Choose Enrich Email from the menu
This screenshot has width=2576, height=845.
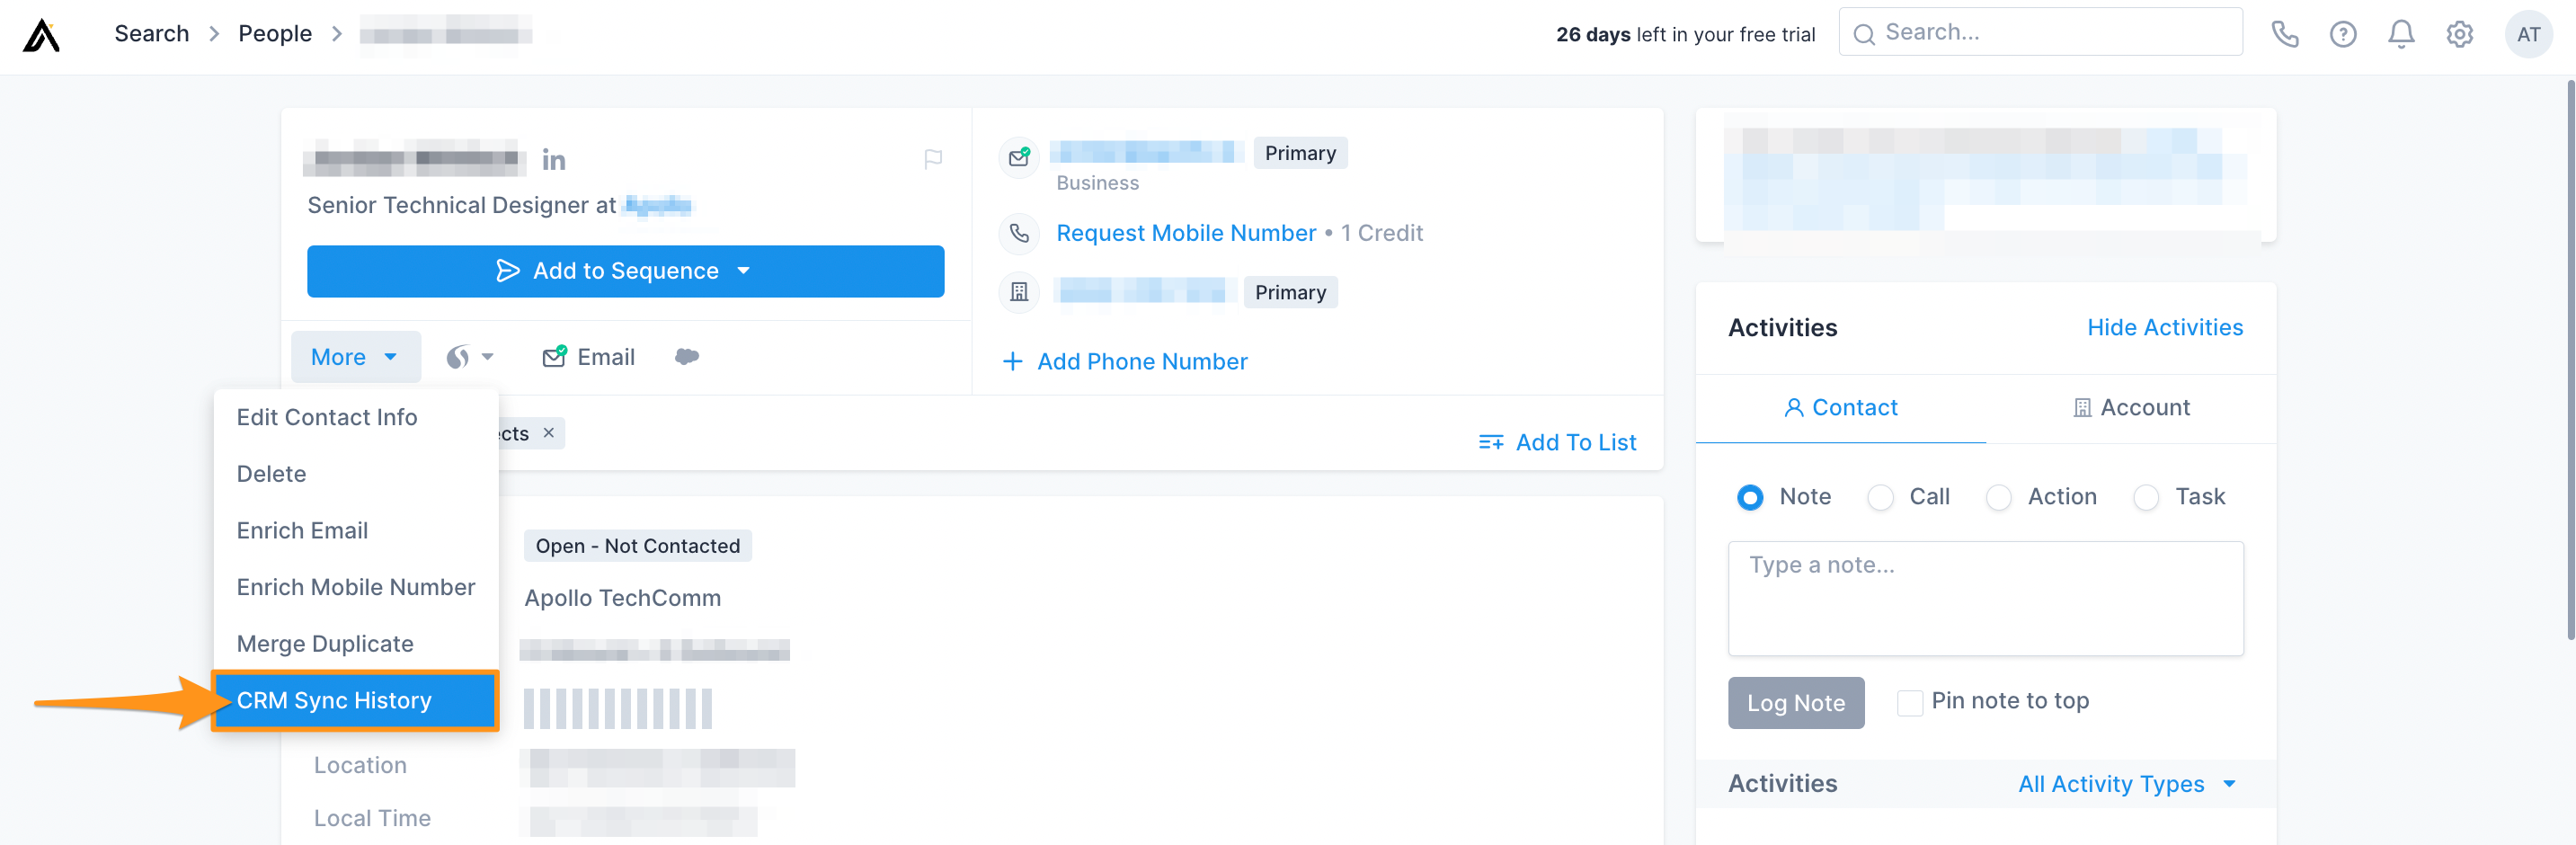coord(355,531)
